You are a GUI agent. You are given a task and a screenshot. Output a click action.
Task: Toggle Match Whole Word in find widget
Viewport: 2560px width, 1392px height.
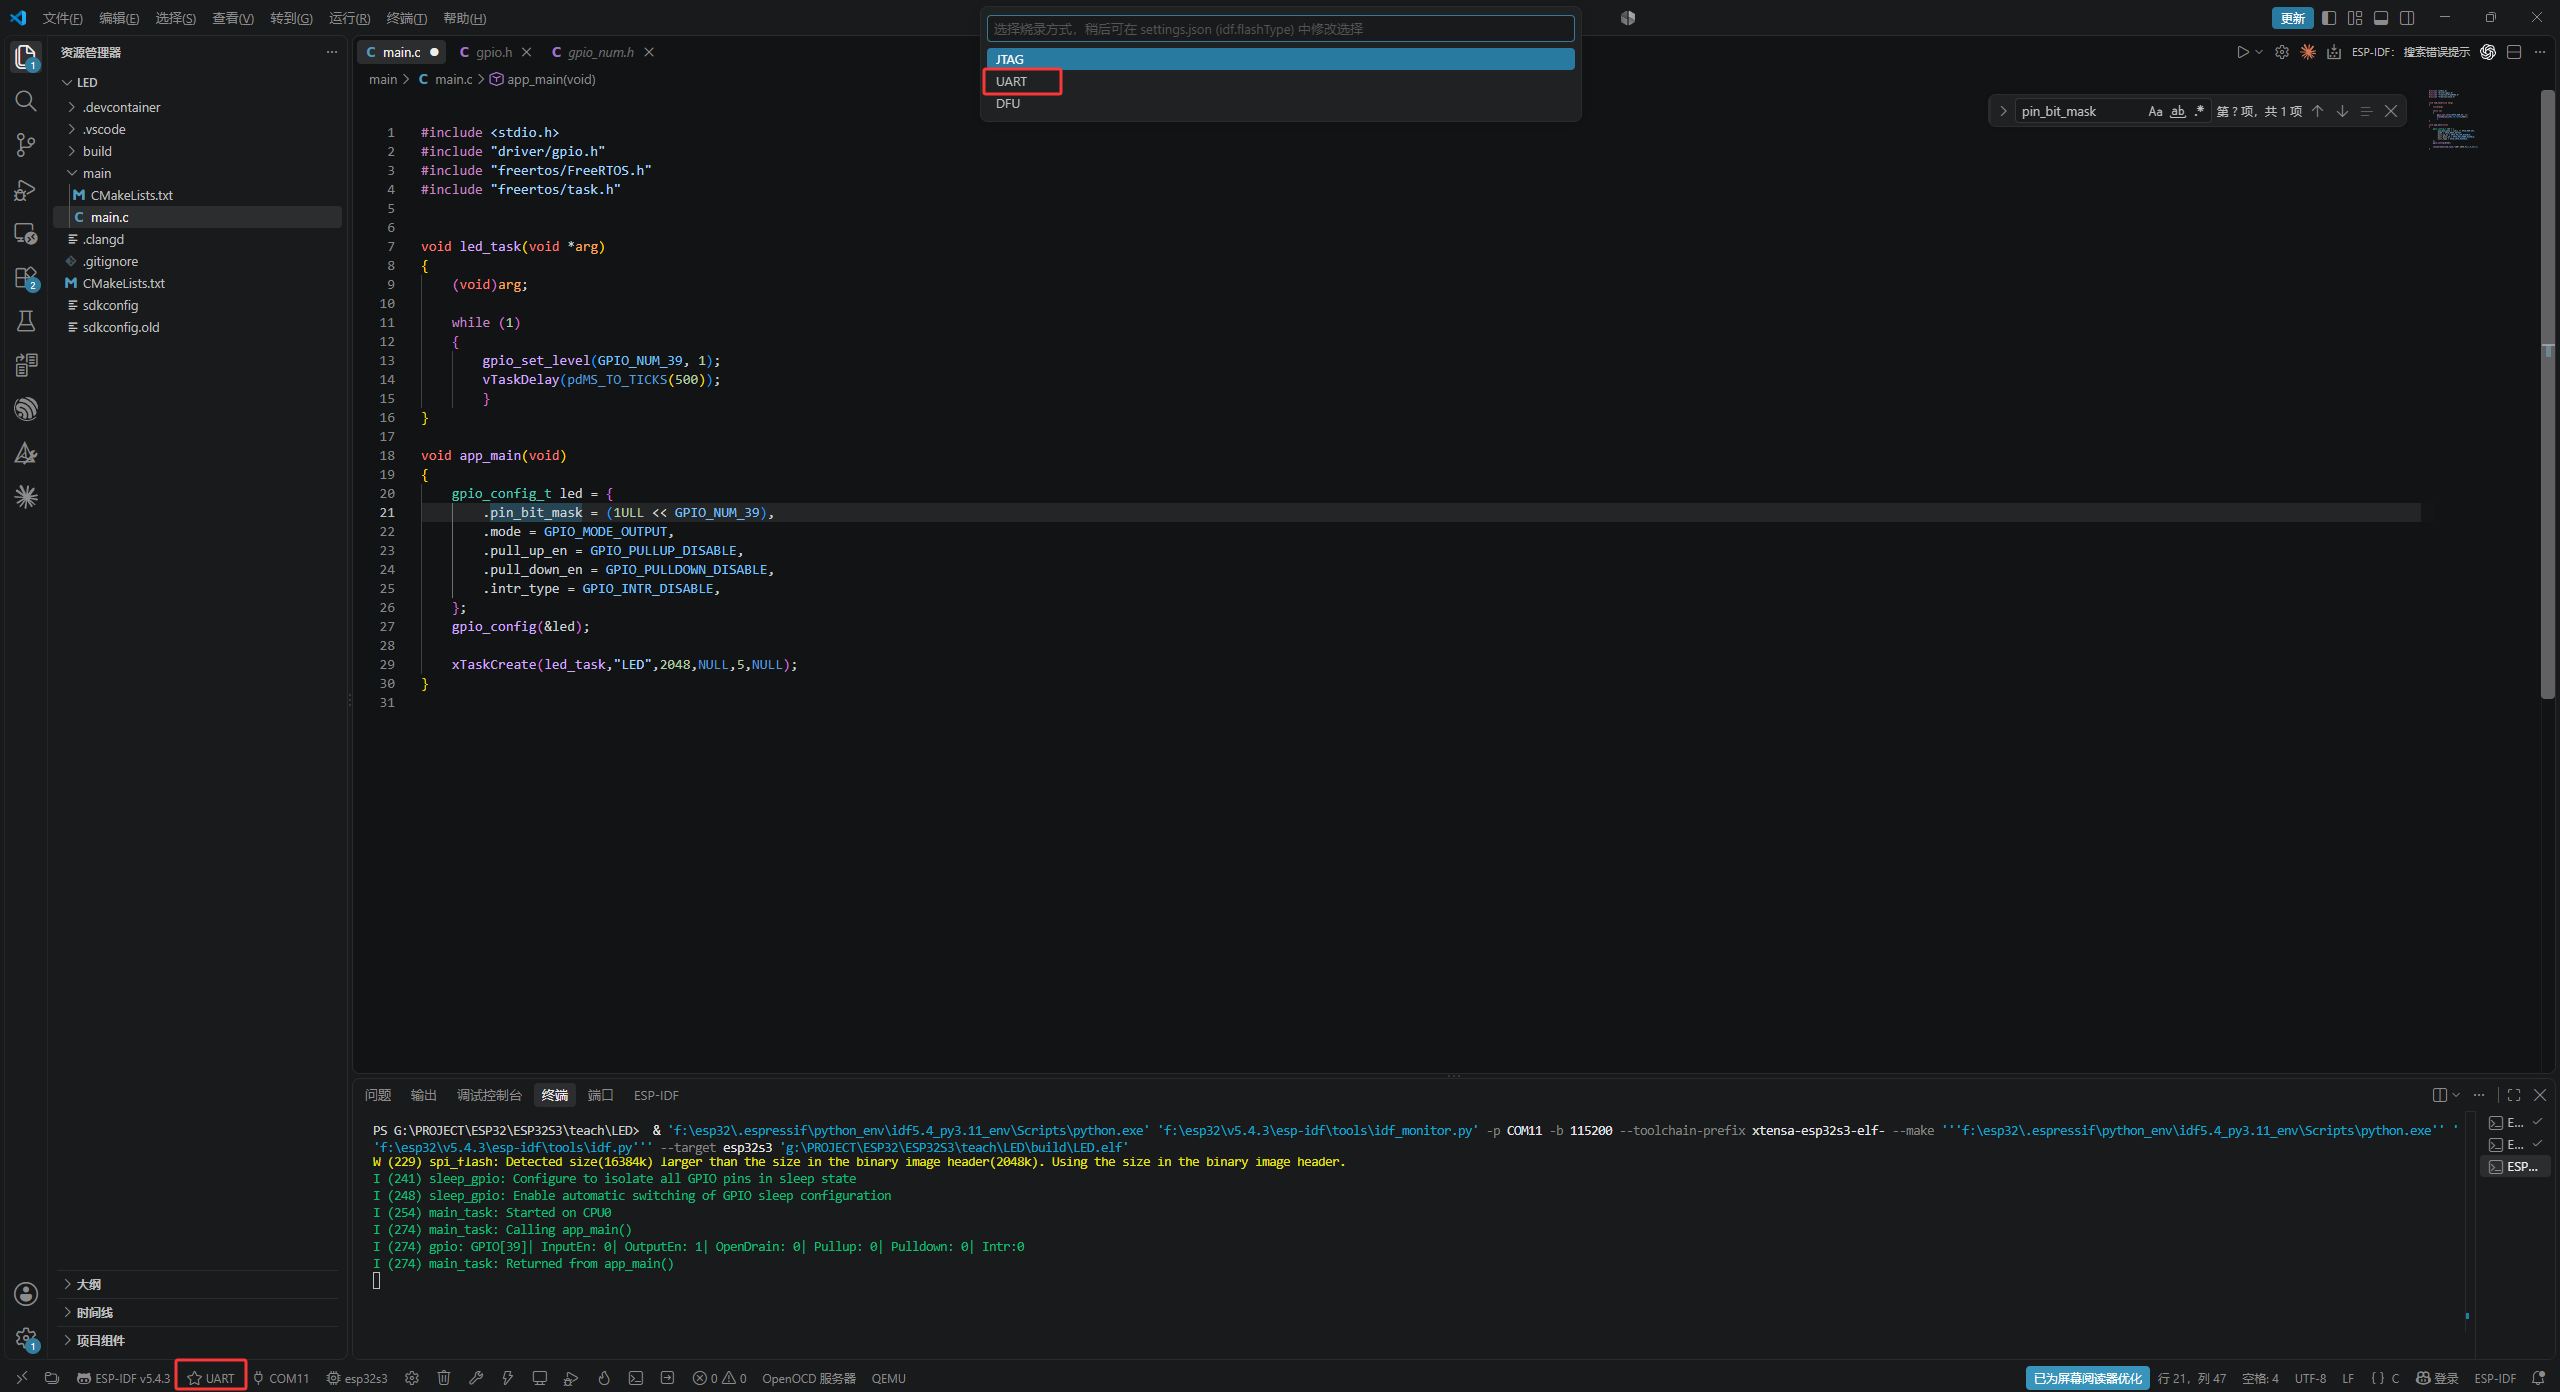(2177, 111)
